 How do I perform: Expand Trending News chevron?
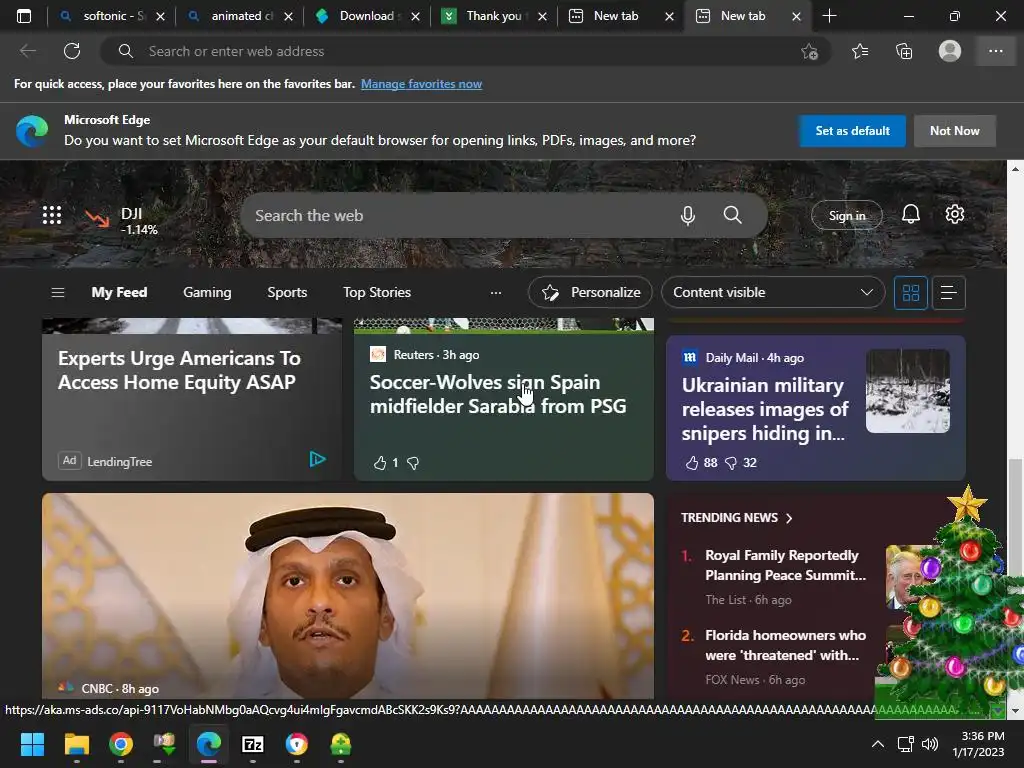[x=789, y=518]
